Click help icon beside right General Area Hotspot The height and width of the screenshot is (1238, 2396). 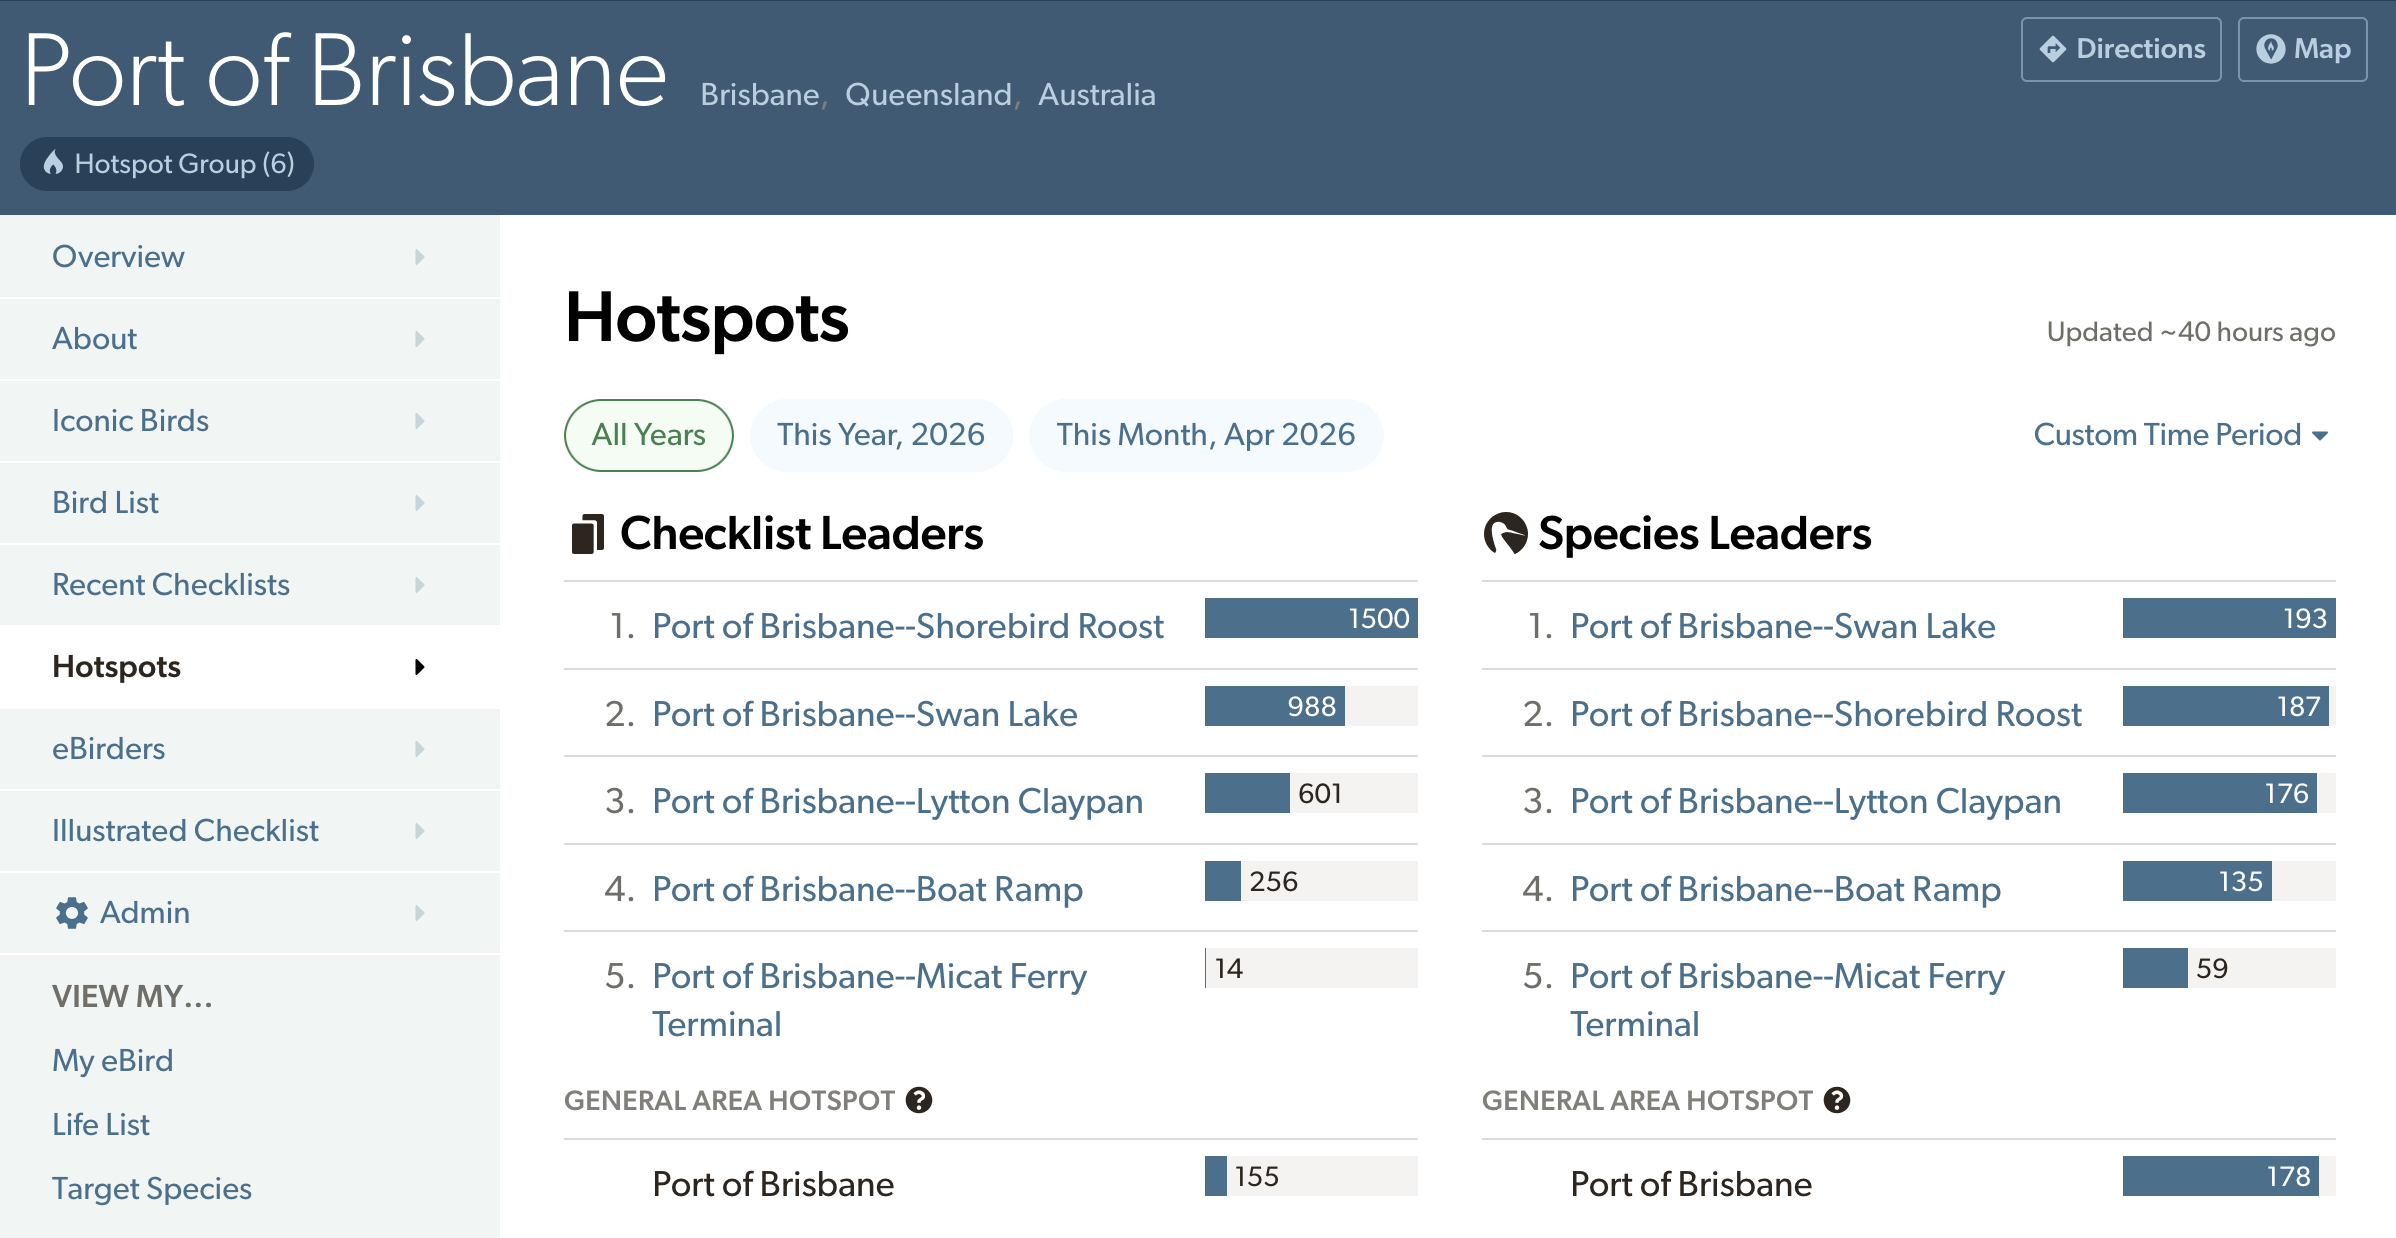click(1837, 1100)
